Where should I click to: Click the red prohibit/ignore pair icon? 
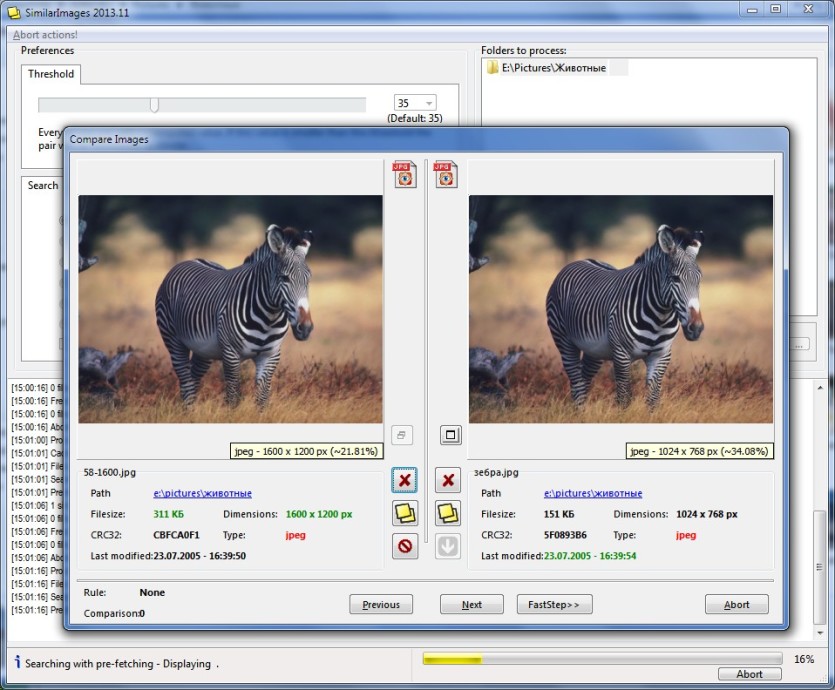pyautogui.click(x=405, y=546)
